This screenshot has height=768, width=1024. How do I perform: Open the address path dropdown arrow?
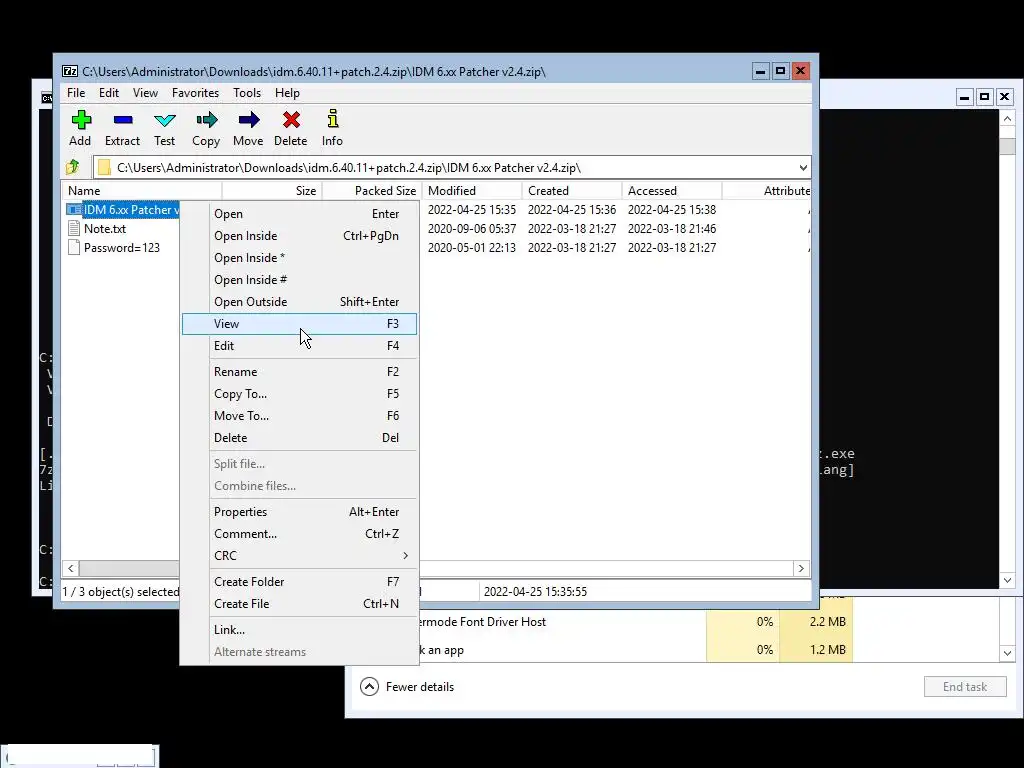point(803,168)
